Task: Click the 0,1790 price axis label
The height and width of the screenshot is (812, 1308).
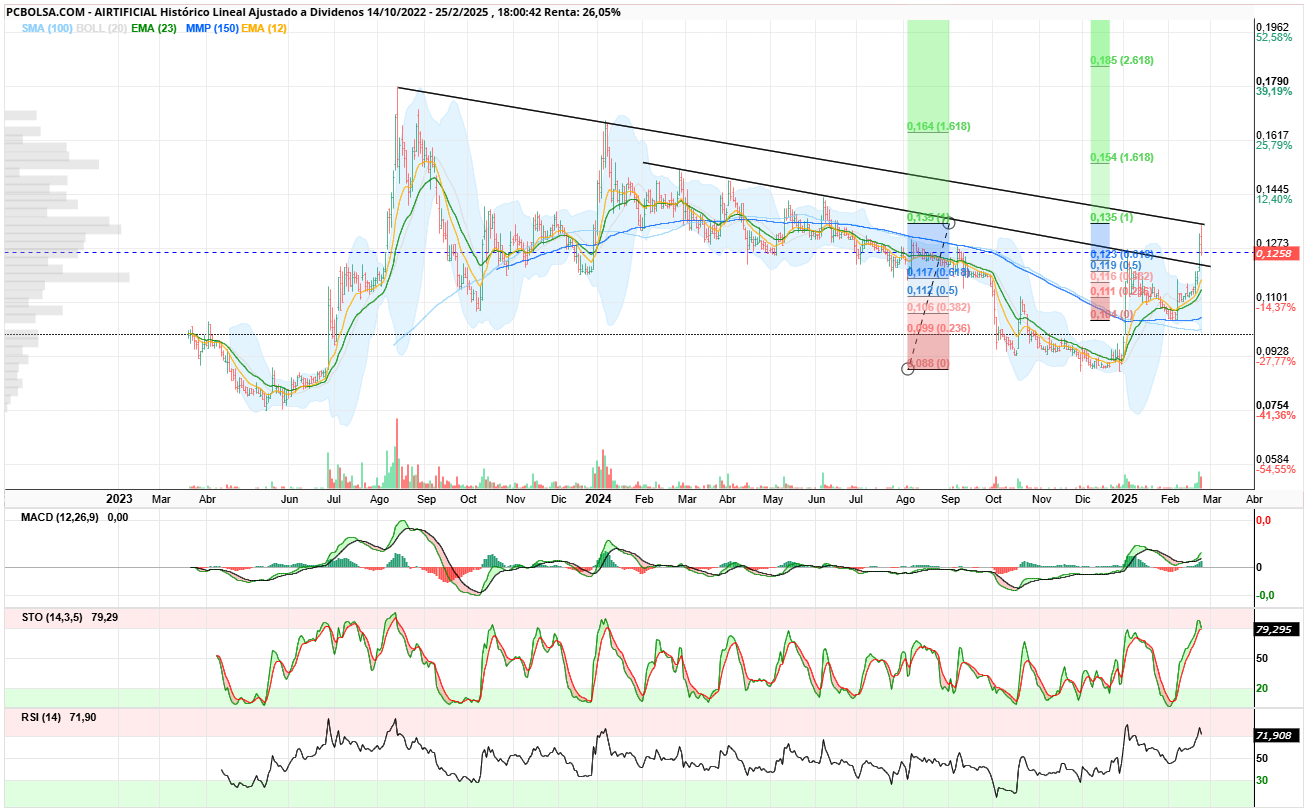Action: [x=1273, y=81]
